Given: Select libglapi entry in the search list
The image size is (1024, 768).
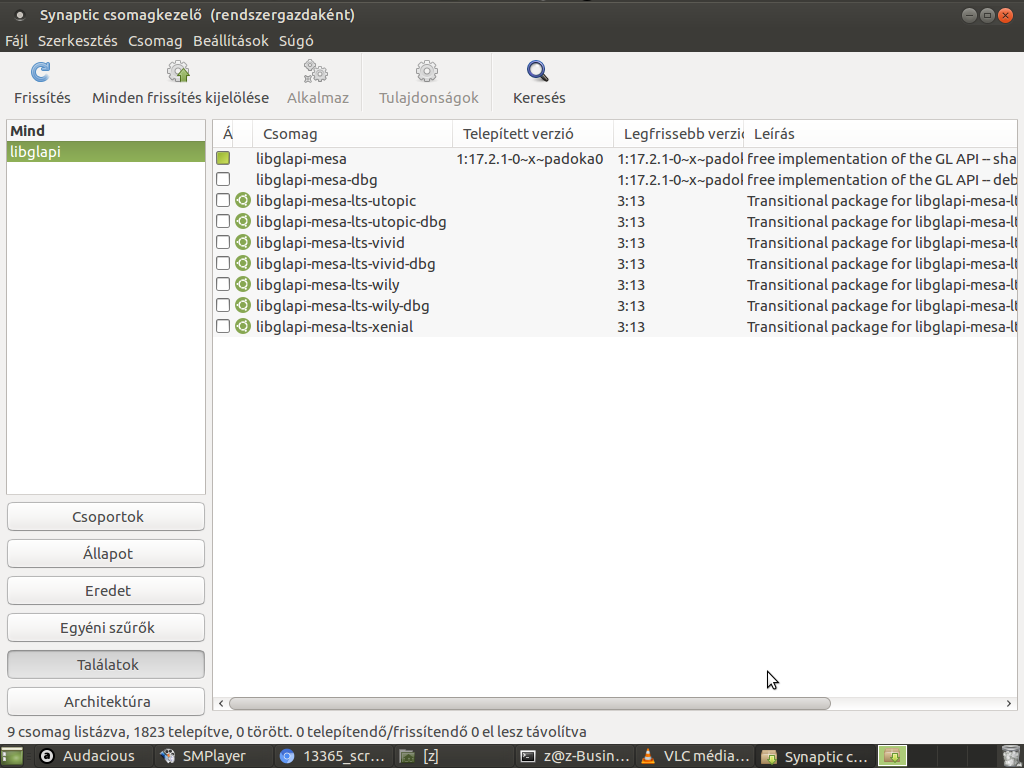Looking at the screenshot, I should pyautogui.click(x=106, y=152).
